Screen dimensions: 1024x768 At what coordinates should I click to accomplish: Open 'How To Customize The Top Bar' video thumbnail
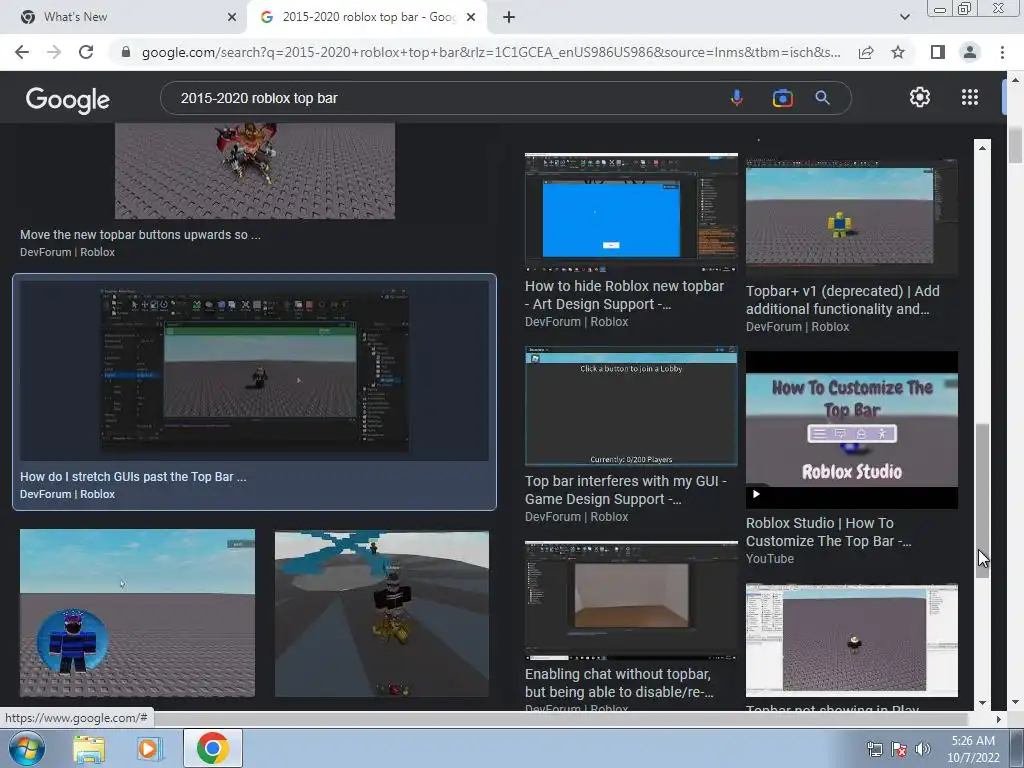point(852,430)
